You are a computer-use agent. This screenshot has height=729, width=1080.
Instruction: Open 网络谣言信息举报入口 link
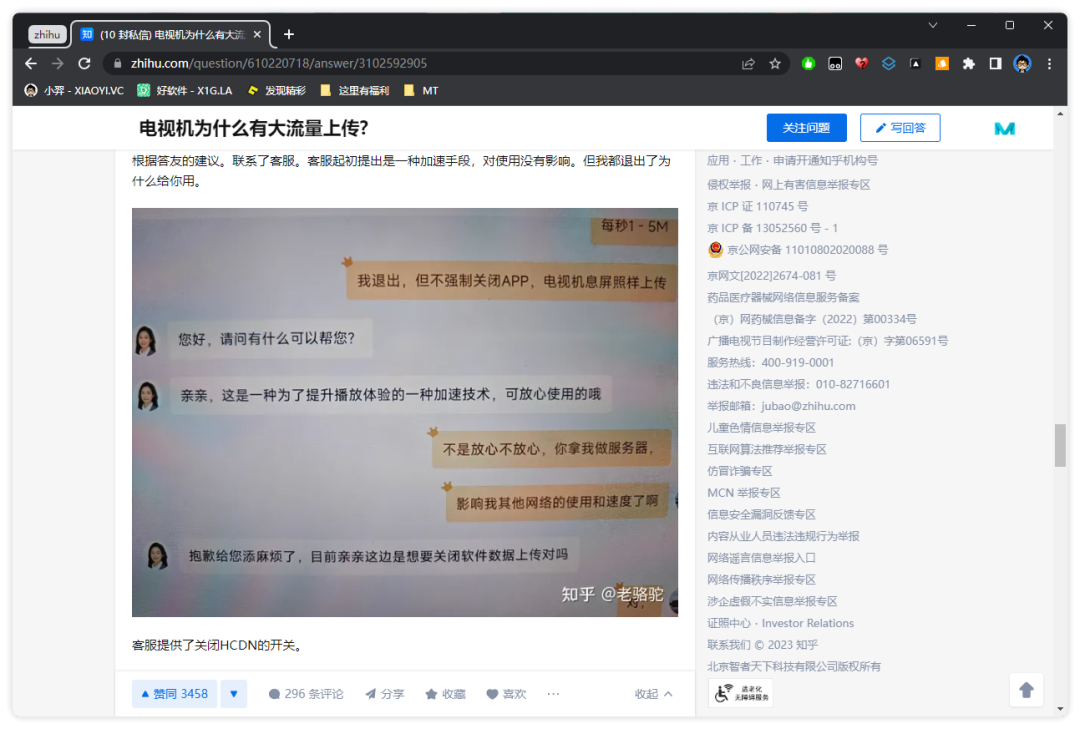coord(762,557)
